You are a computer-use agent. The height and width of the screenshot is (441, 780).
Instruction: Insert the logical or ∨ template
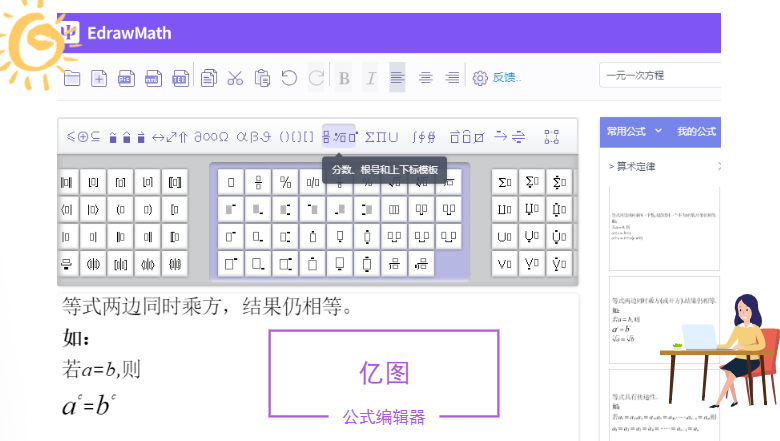(x=504, y=264)
